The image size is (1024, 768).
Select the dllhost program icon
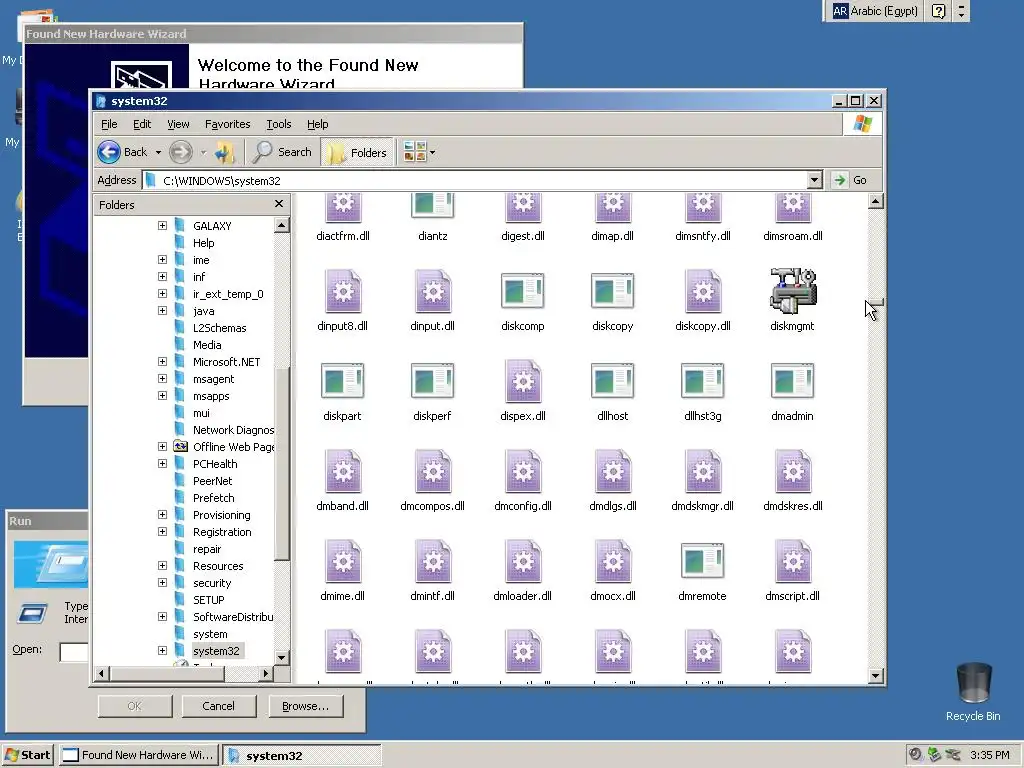613,381
